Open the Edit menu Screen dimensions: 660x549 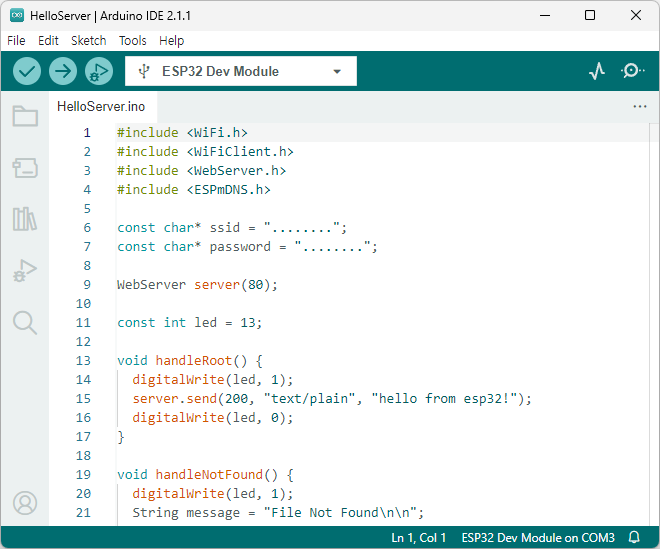(48, 41)
